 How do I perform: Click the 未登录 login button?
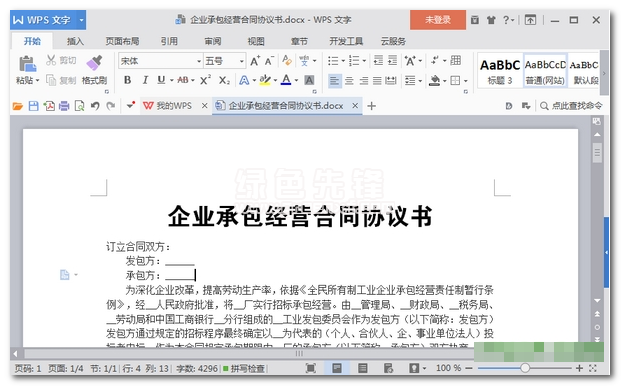tap(438, 20)
